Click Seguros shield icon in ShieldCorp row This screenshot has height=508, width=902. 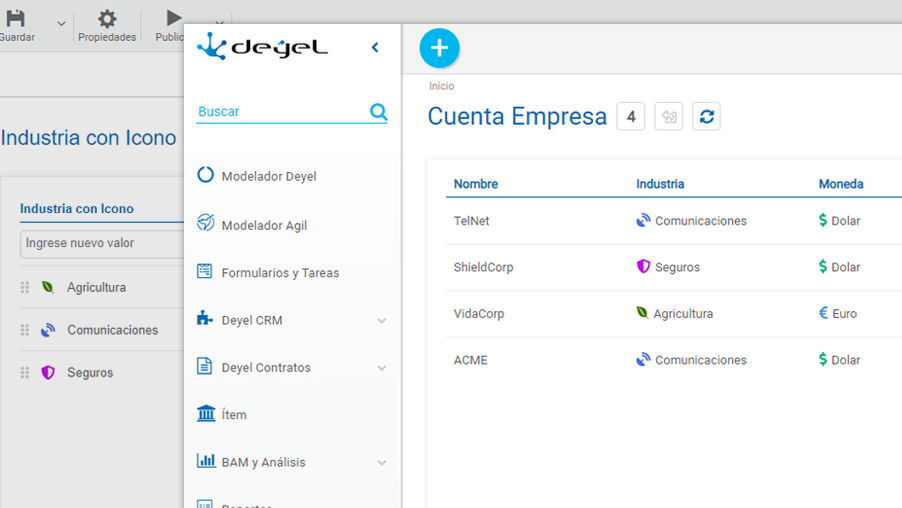point(643,266)
